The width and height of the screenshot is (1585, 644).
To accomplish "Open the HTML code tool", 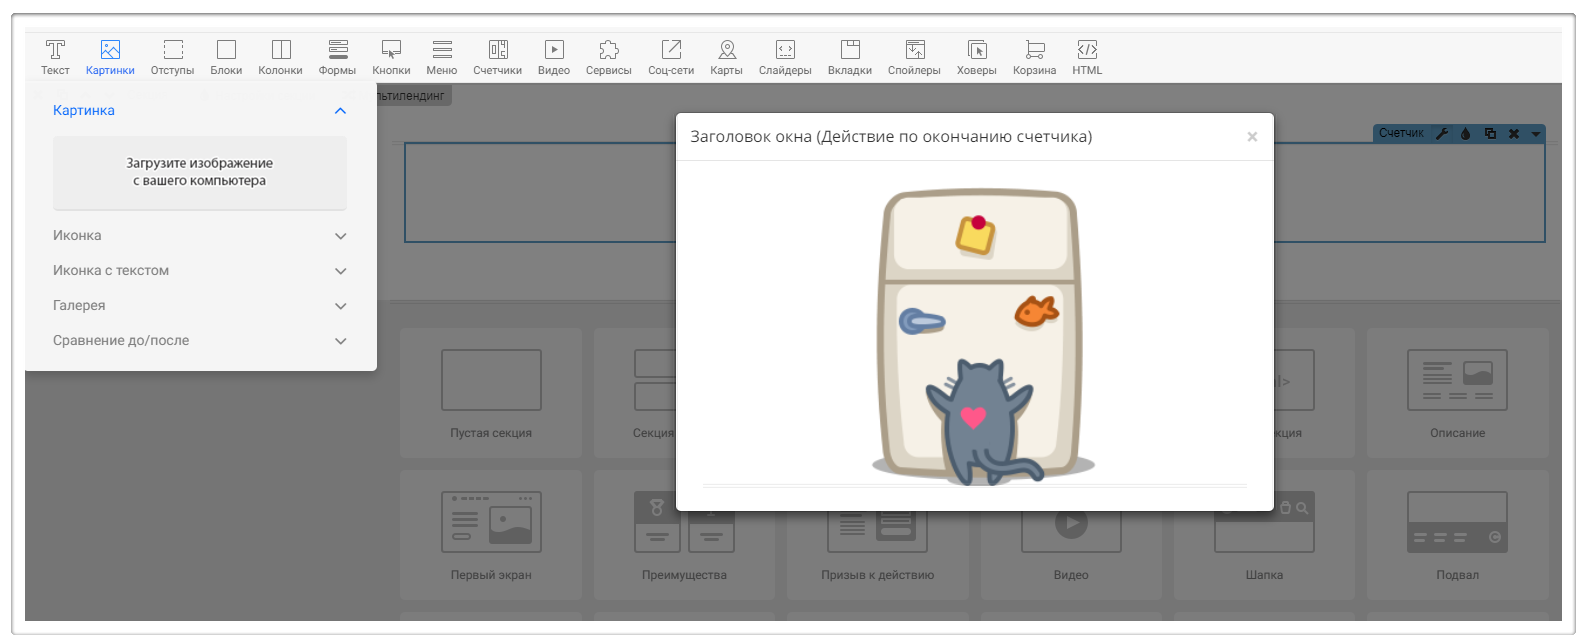I will tap(1087, 57).
